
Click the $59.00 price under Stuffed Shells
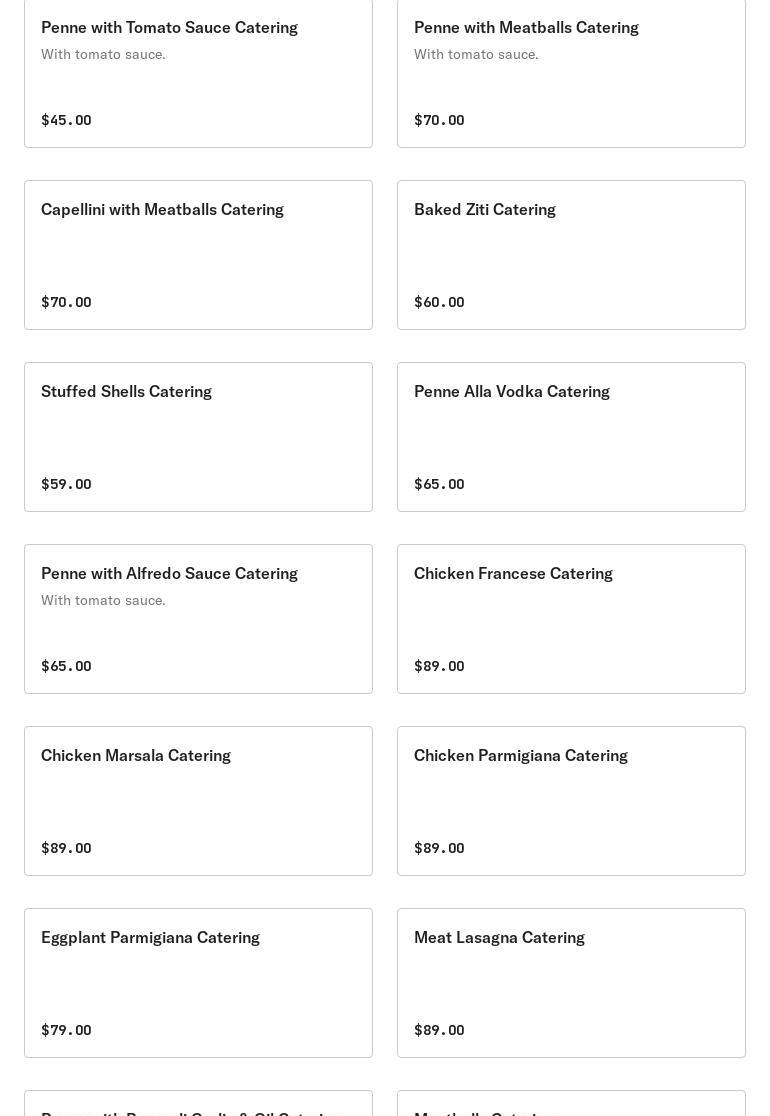pos(66,484)
